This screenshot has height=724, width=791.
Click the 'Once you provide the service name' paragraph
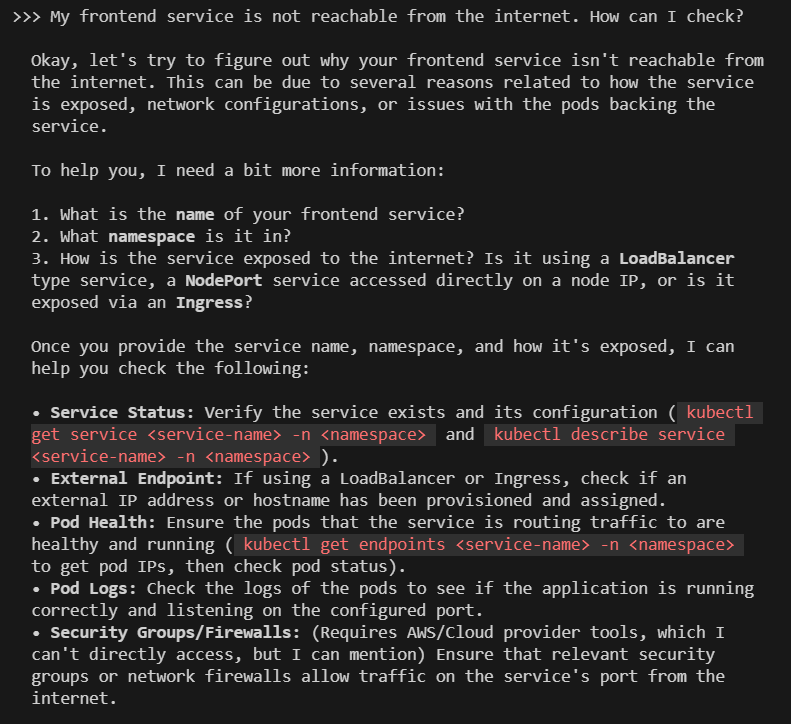point(383,358)
